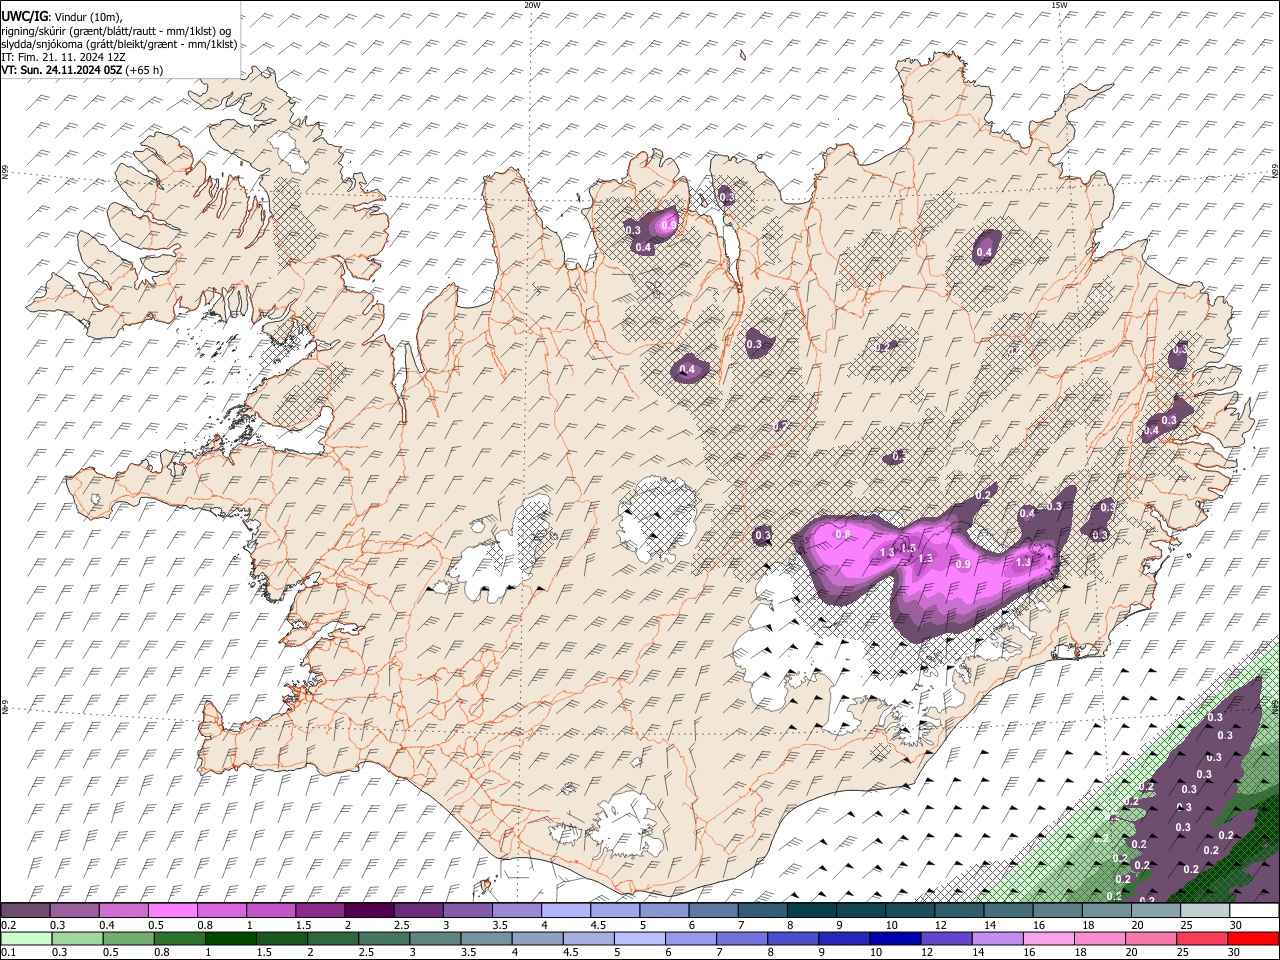This screenshot has height=960, width=1280.
Task: Click the 'IT: Fim. 21. 11. 2024 12Z' initial time line
Action: click(x=63, y=57)
